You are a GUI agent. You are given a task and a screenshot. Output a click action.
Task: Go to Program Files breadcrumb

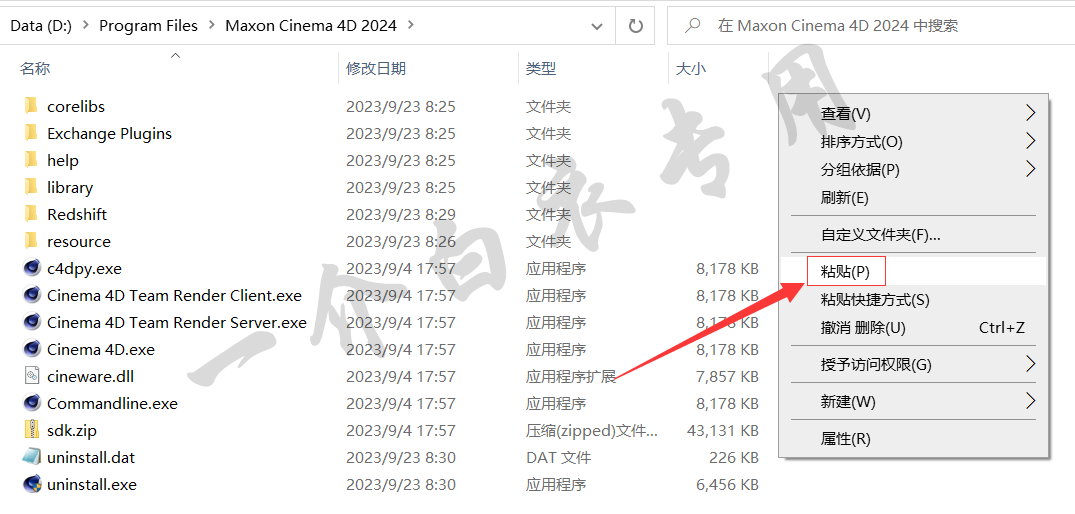(x=149, y=25)
